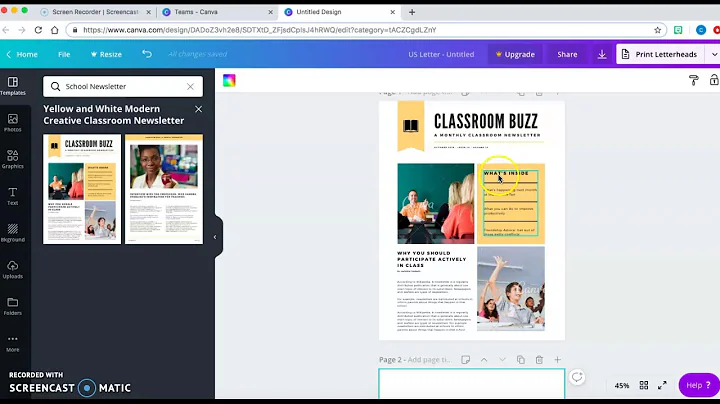Reload the page in browser

(x=38, y=30)
